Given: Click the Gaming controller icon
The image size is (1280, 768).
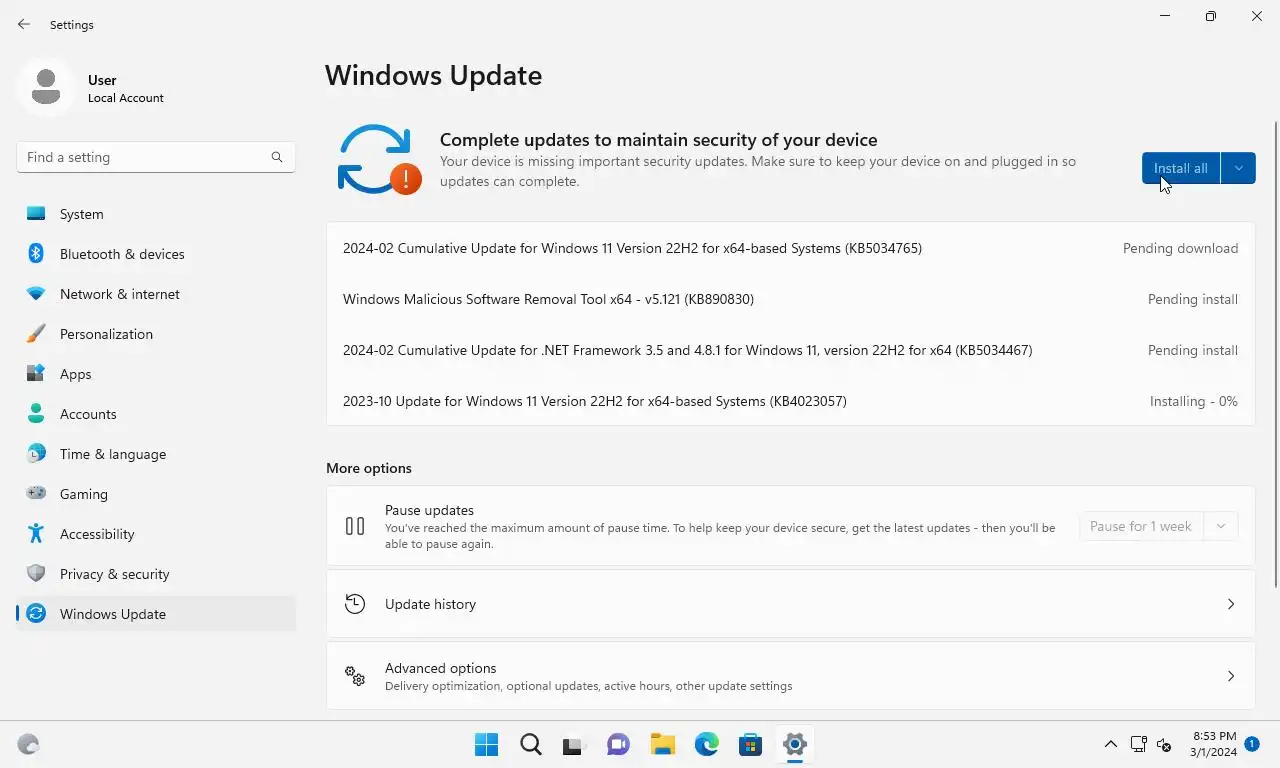Looking at the screenshot, I should [36, 494].
